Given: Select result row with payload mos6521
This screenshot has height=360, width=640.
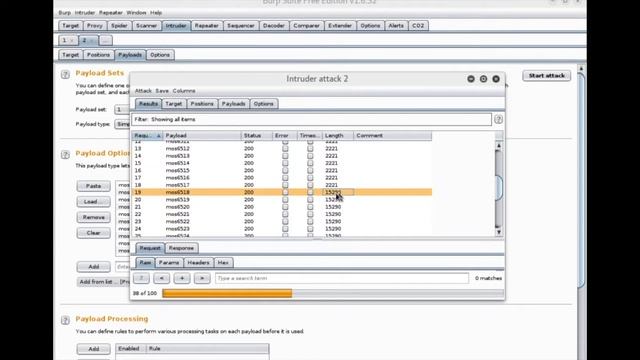Looking at the screenshot, I should click(x=282, y=214).
